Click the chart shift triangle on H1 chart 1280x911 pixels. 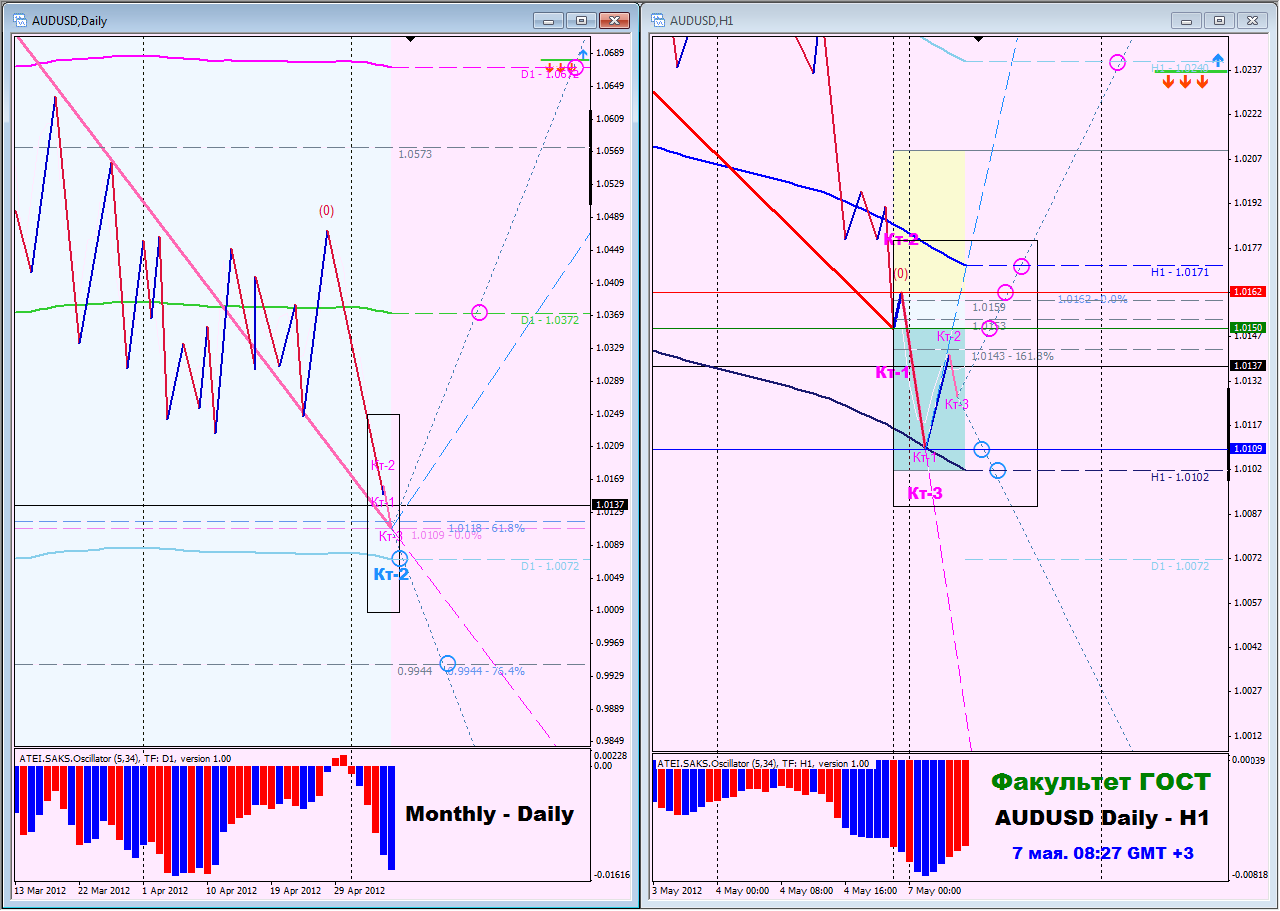click(x=978, y=39)
